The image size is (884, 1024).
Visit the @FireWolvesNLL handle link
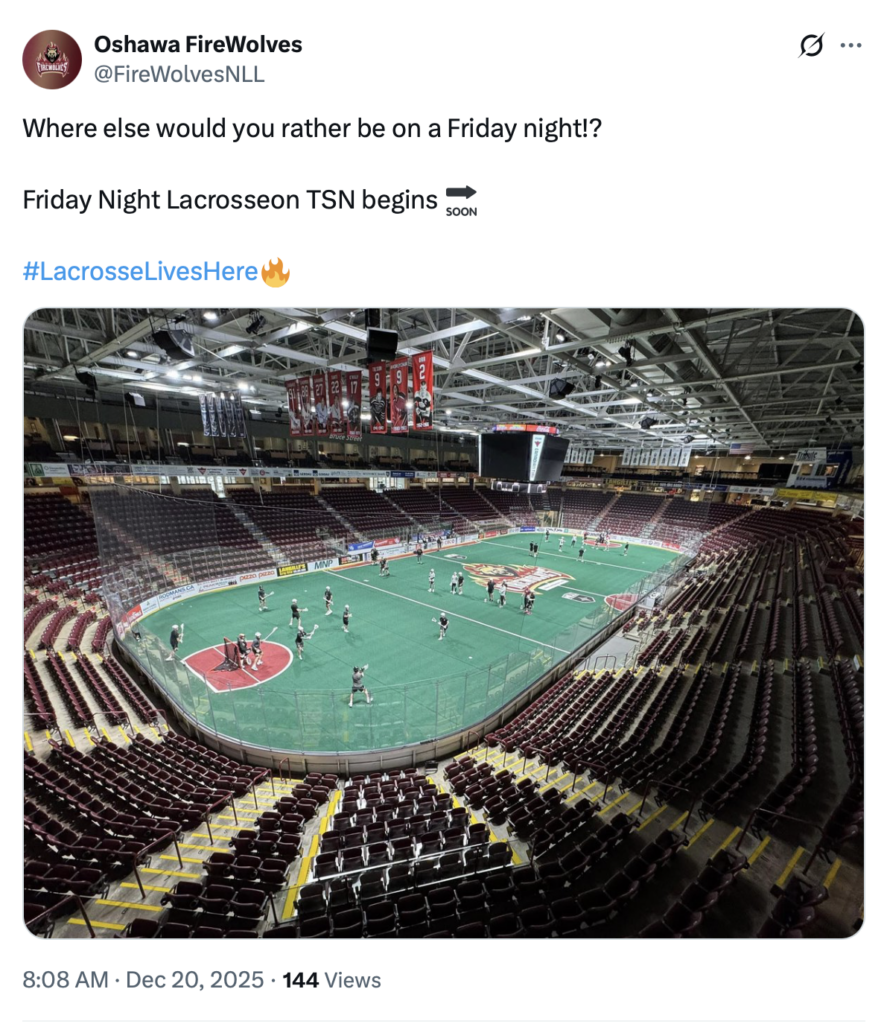click(179, 74)
